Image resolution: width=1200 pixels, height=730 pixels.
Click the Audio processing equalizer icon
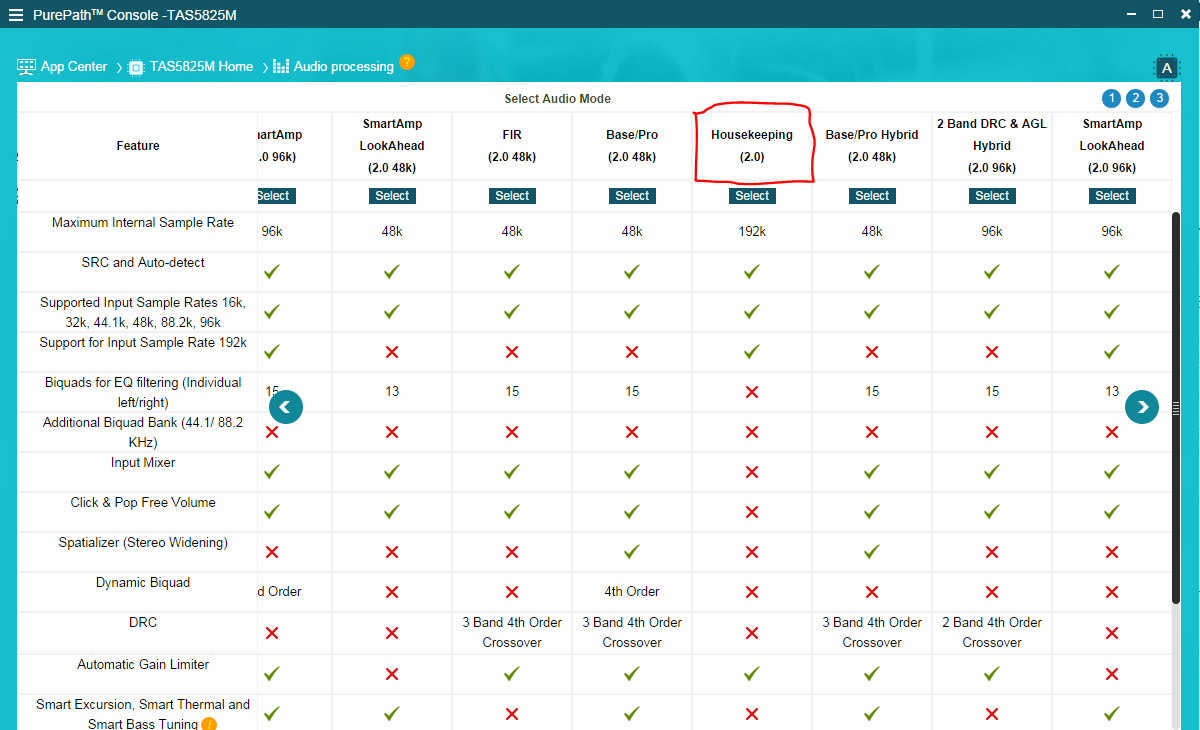pyautogui.click(x=281, y=67)
